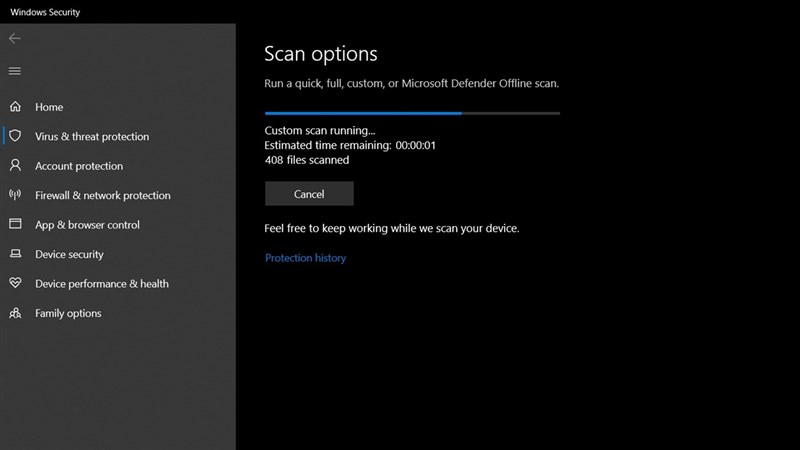Viewport: 800px width, 450px height.
Task: Click the Home house icon
Action: pyautogui.click(x=15, y=107)
